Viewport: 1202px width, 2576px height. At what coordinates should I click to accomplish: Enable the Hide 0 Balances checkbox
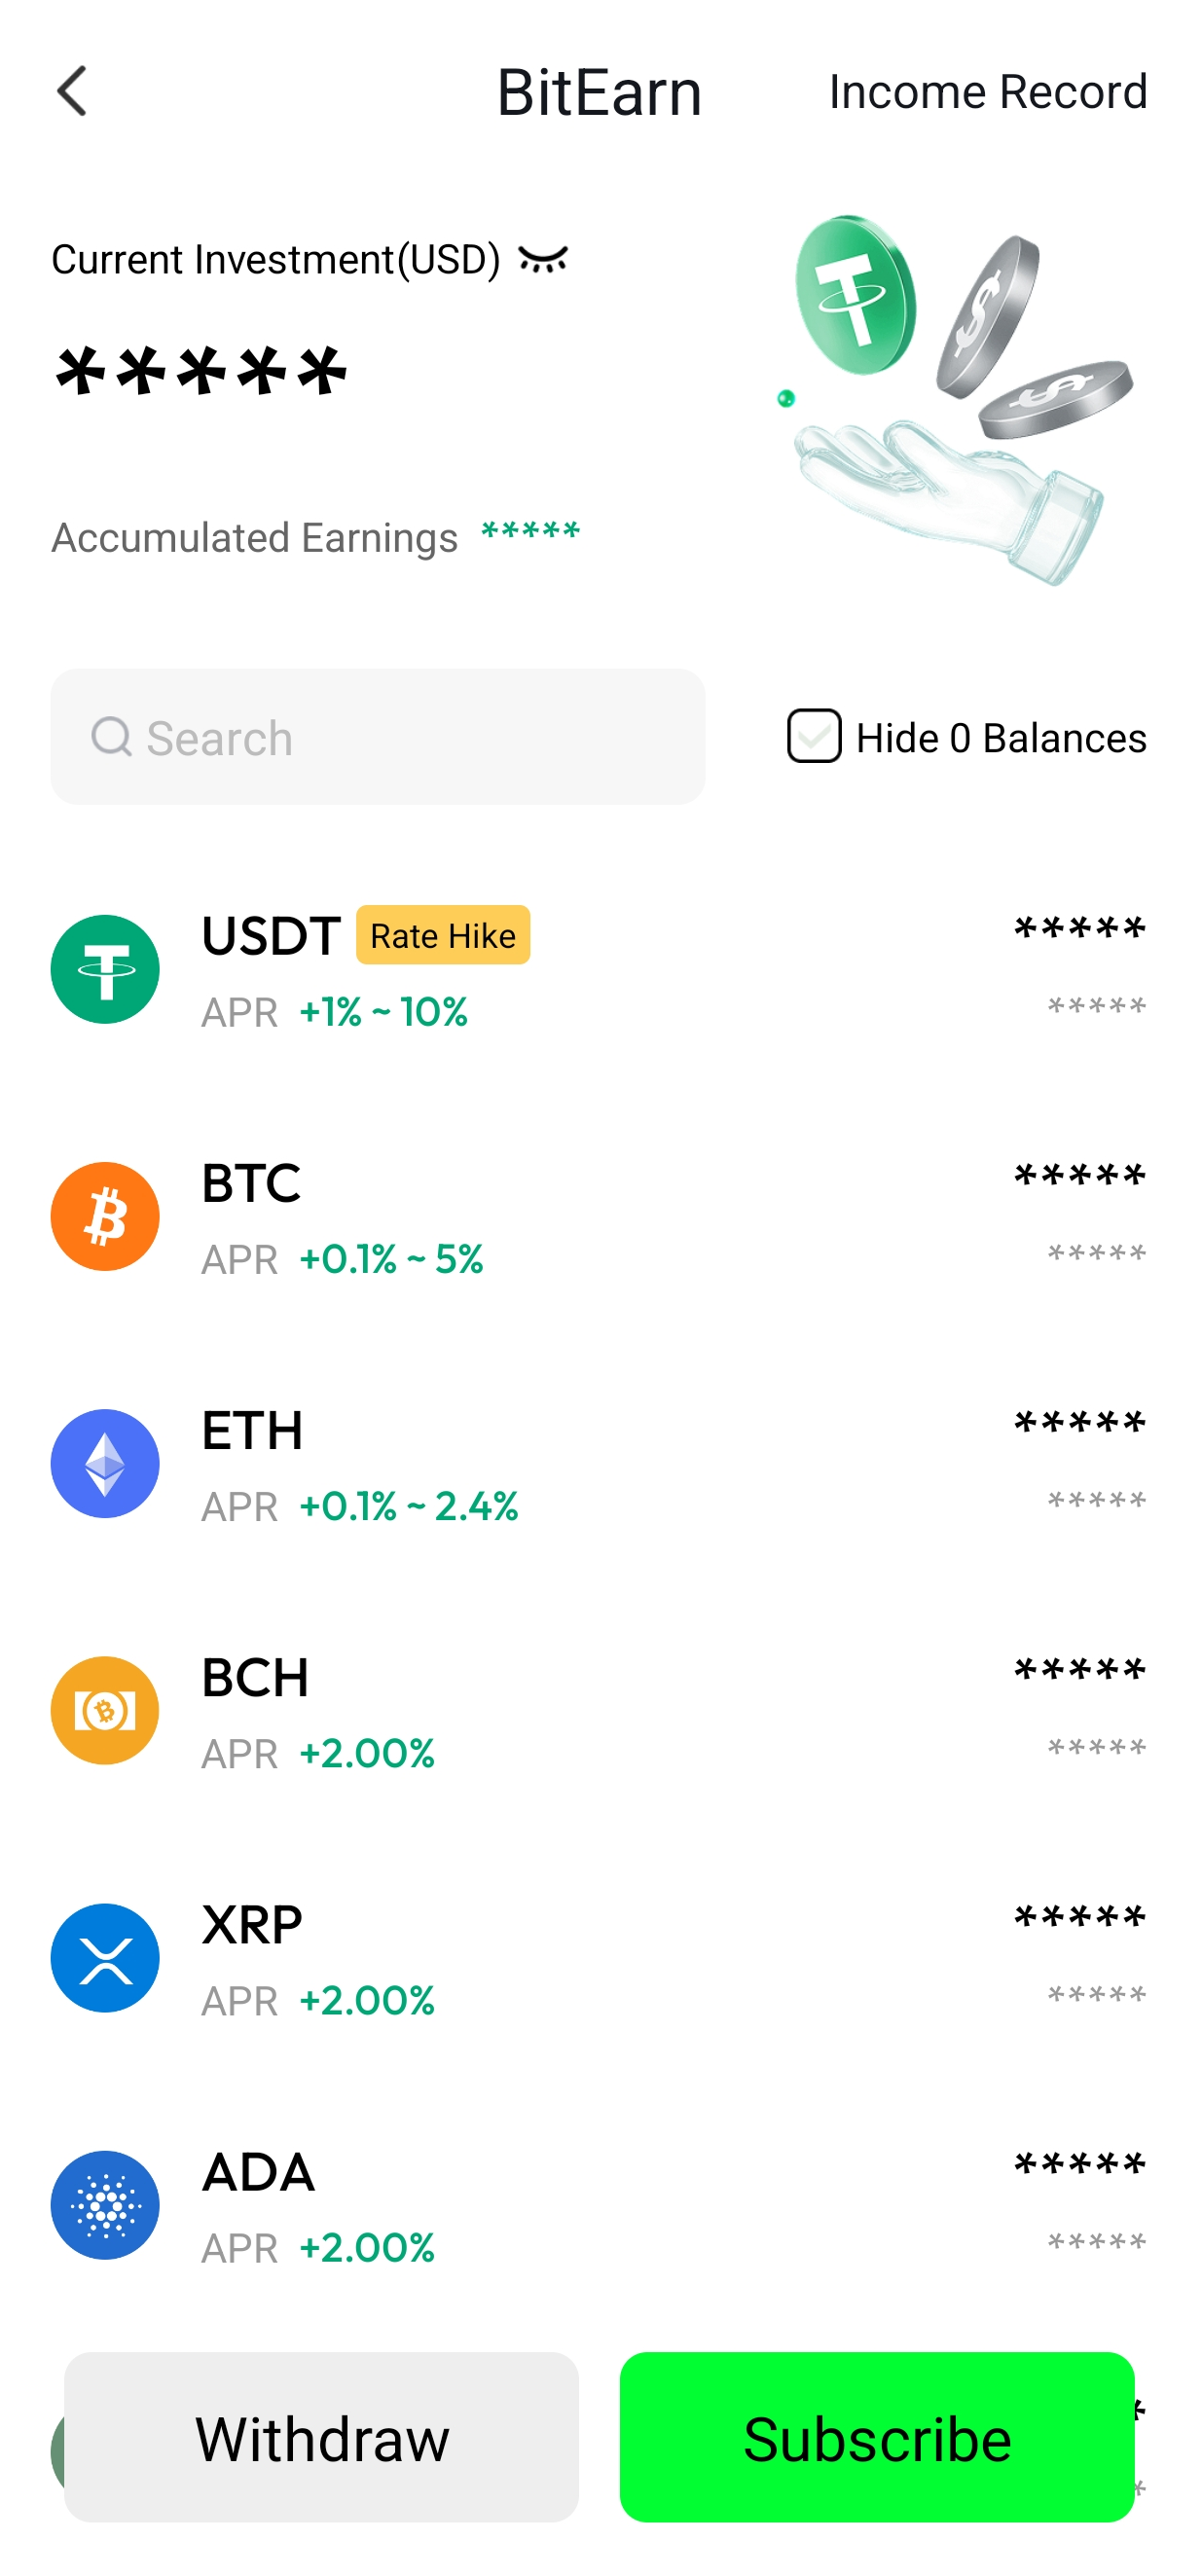point(814,736)
